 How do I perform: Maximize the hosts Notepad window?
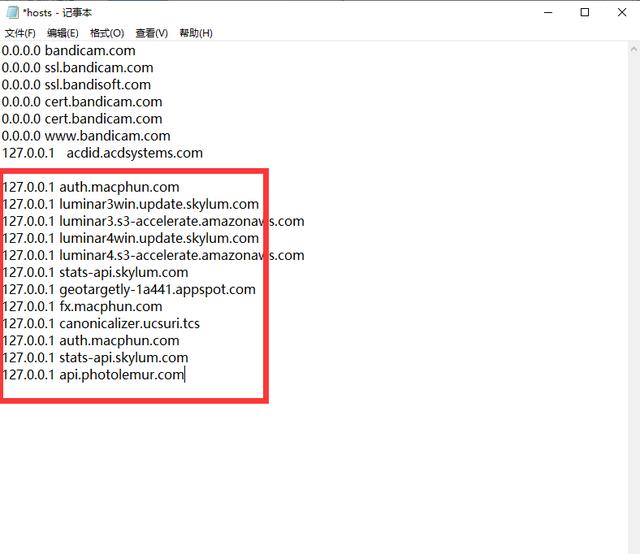584,13
